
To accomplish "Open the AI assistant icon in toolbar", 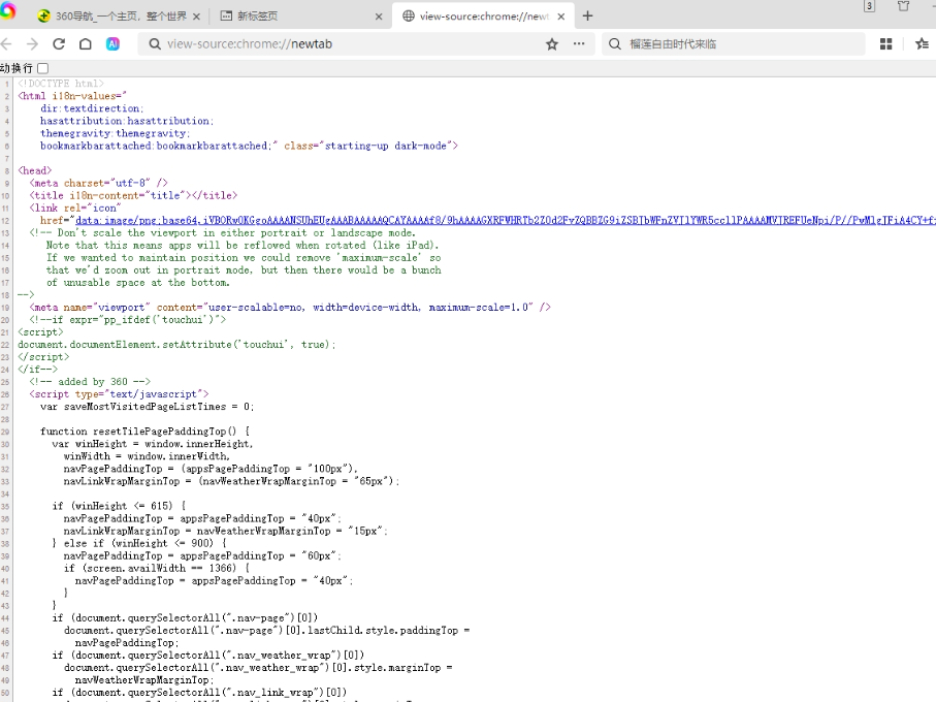I will tap(113, 44).
